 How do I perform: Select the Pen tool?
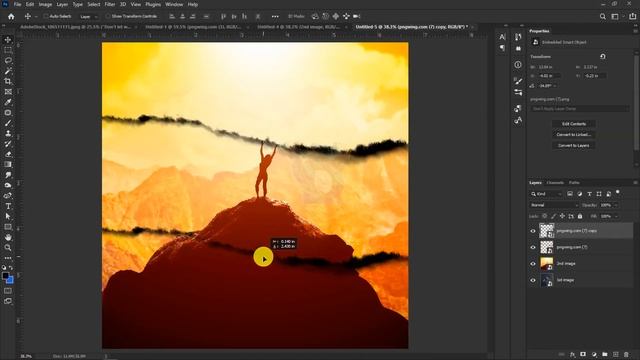tap(8, 196)
